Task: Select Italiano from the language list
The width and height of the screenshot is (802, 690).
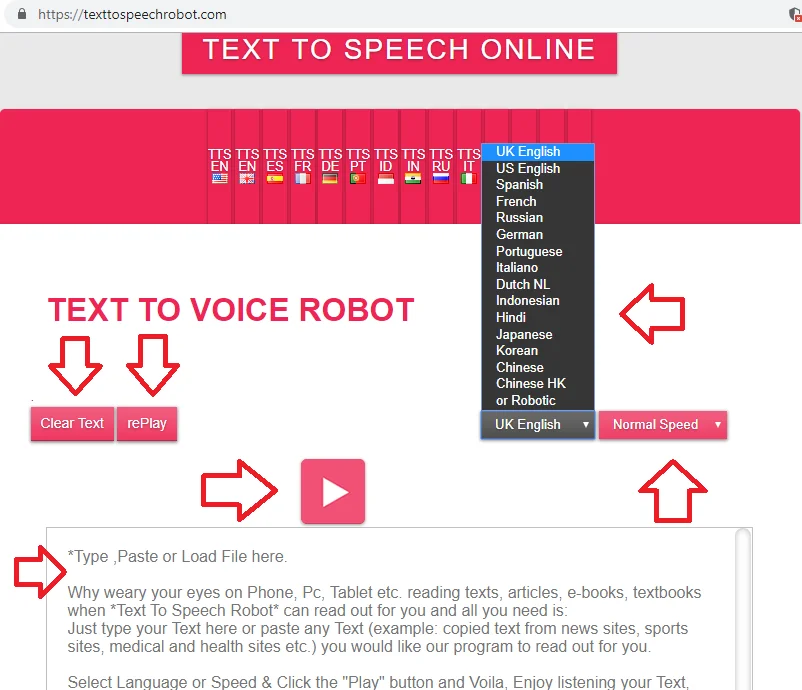Action: pos(538,268)
